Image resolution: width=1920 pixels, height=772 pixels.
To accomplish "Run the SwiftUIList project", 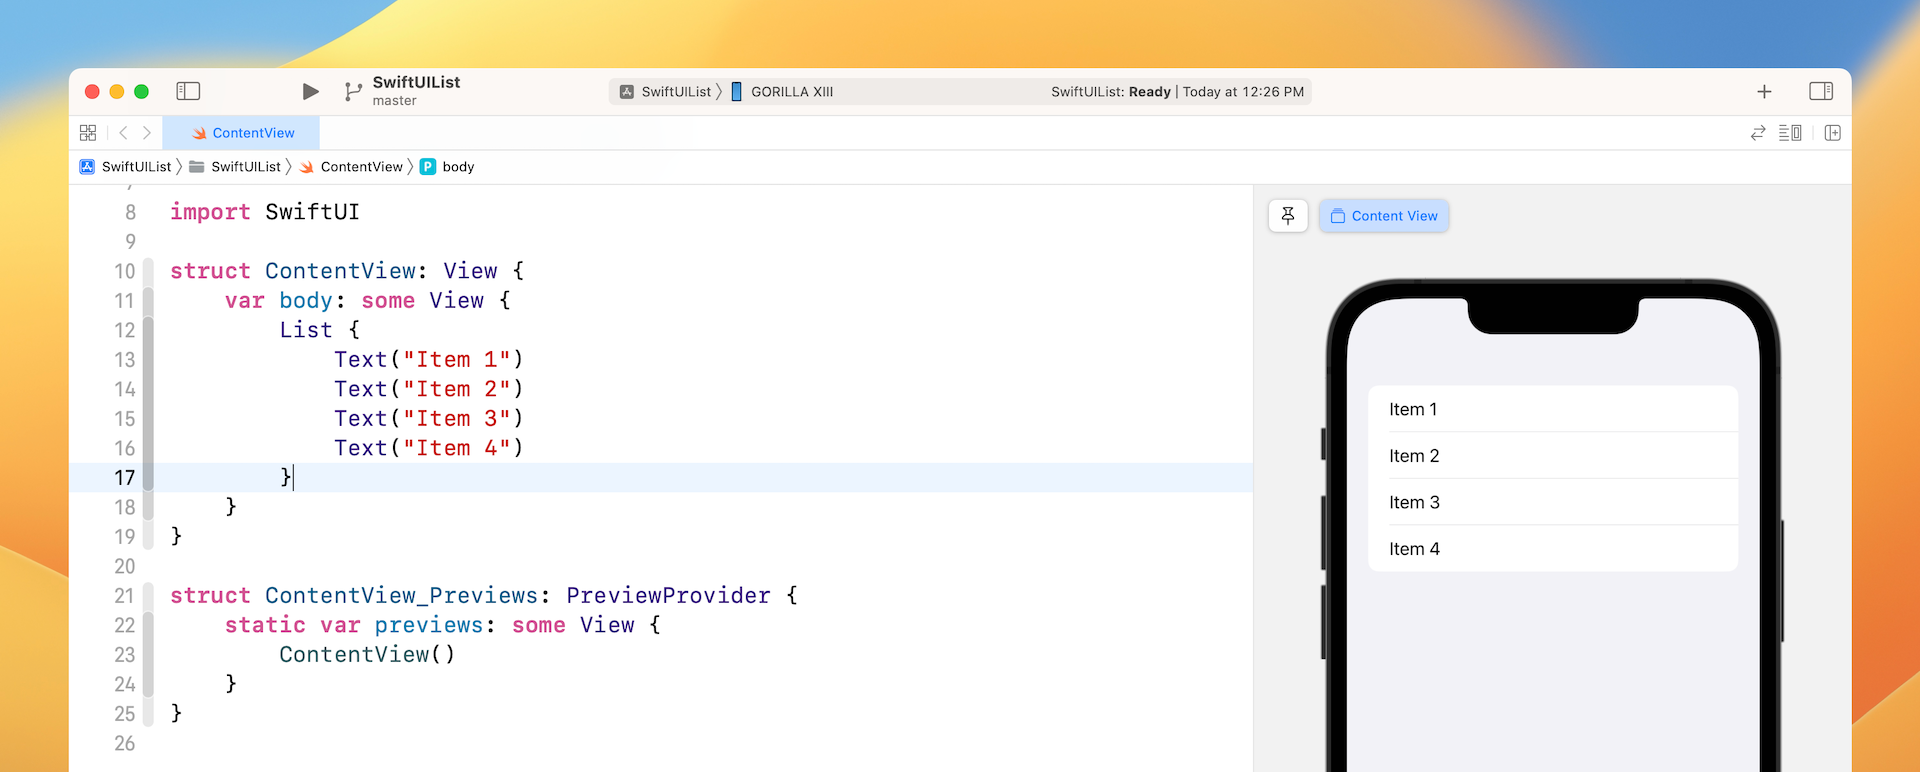I will [310, 91].
